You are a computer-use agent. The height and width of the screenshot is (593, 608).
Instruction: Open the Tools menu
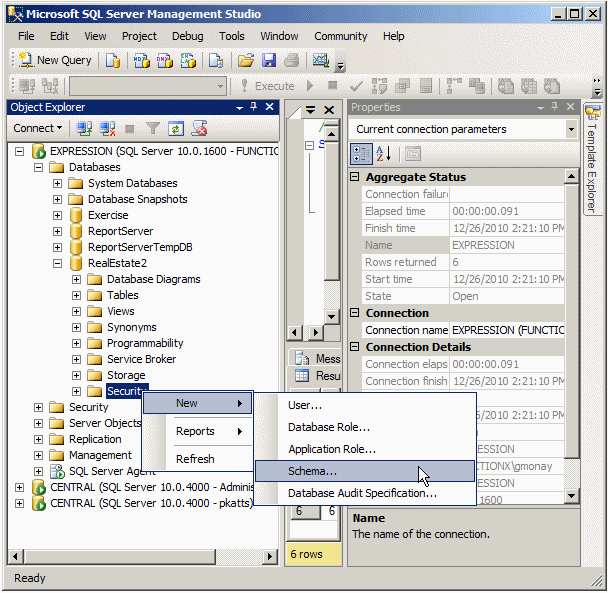pos(231,36)
